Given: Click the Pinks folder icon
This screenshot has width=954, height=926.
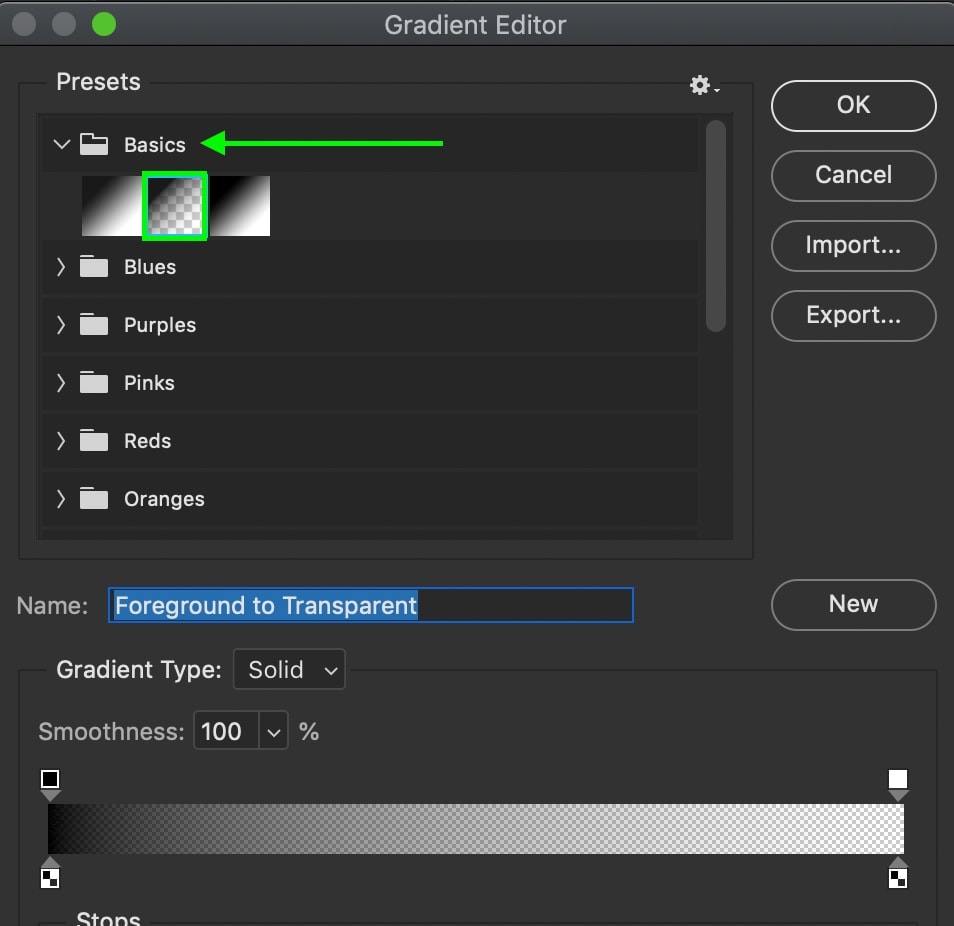Looking at the screenshot, I should [x=94, y=383].
